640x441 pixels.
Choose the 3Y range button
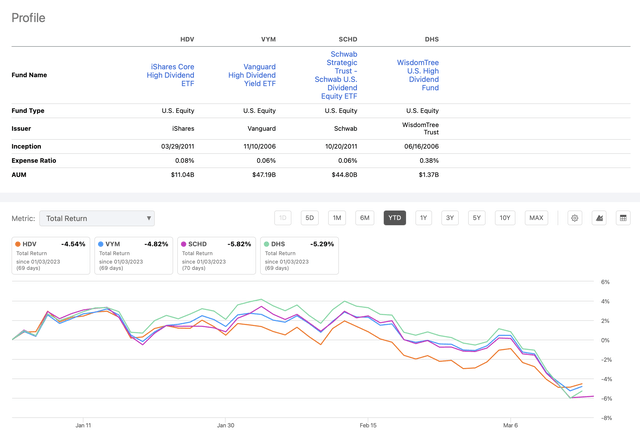tap(450, 218)
